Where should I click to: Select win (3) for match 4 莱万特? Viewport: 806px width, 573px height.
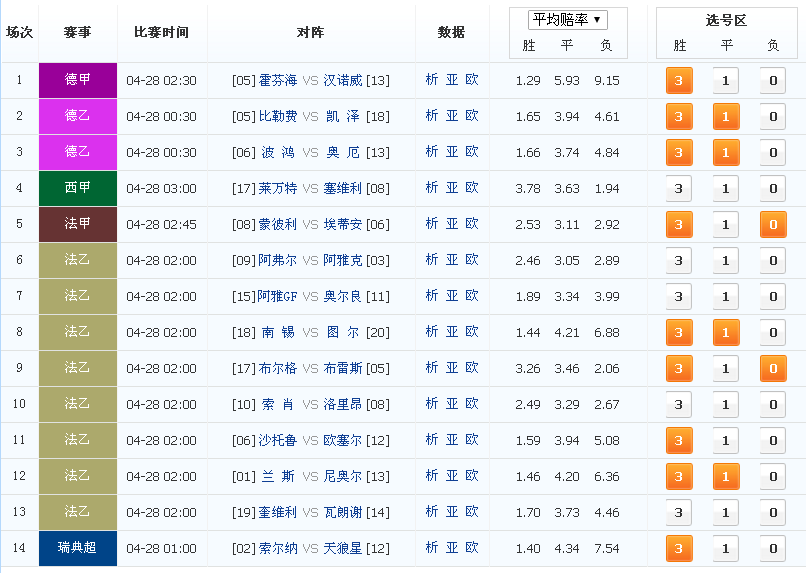679,189
